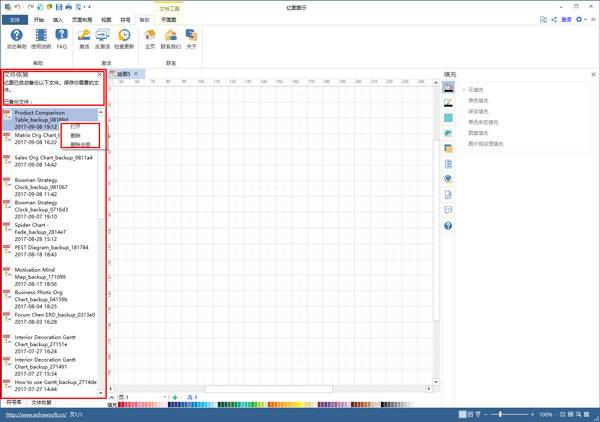Click the canvas horizontal scrollbar
This screenshot has height=422, width=600.
(269, 389)
